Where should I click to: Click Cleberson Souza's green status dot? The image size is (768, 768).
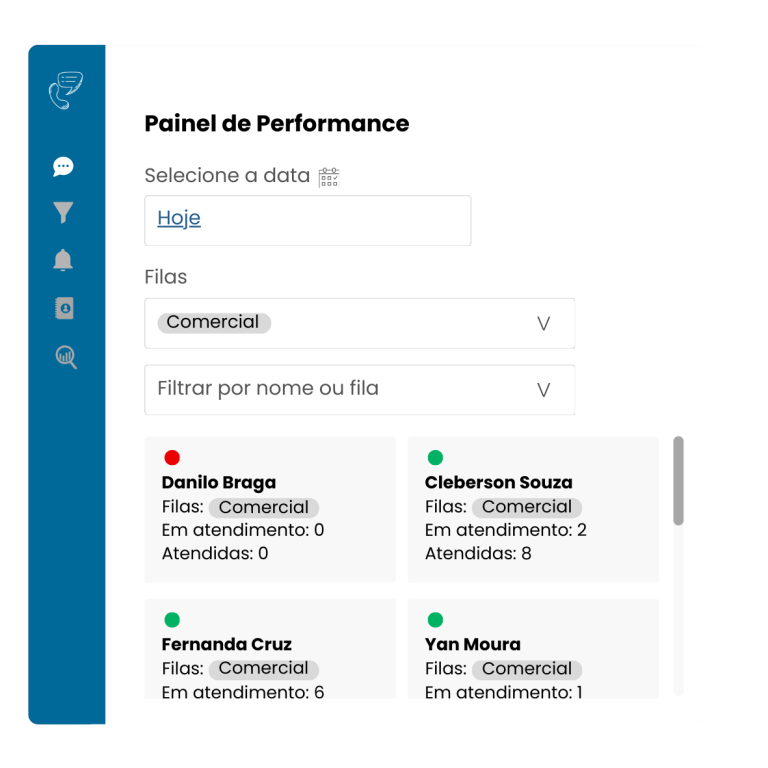coord(435,458)
